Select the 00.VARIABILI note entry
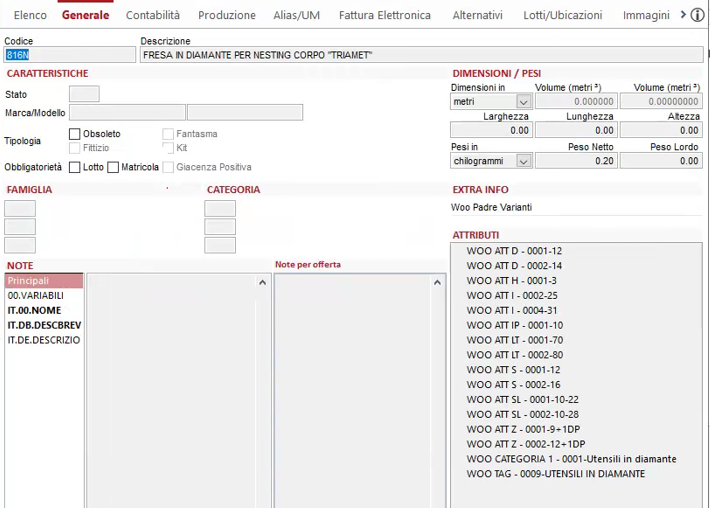 (x=36, y=296)
